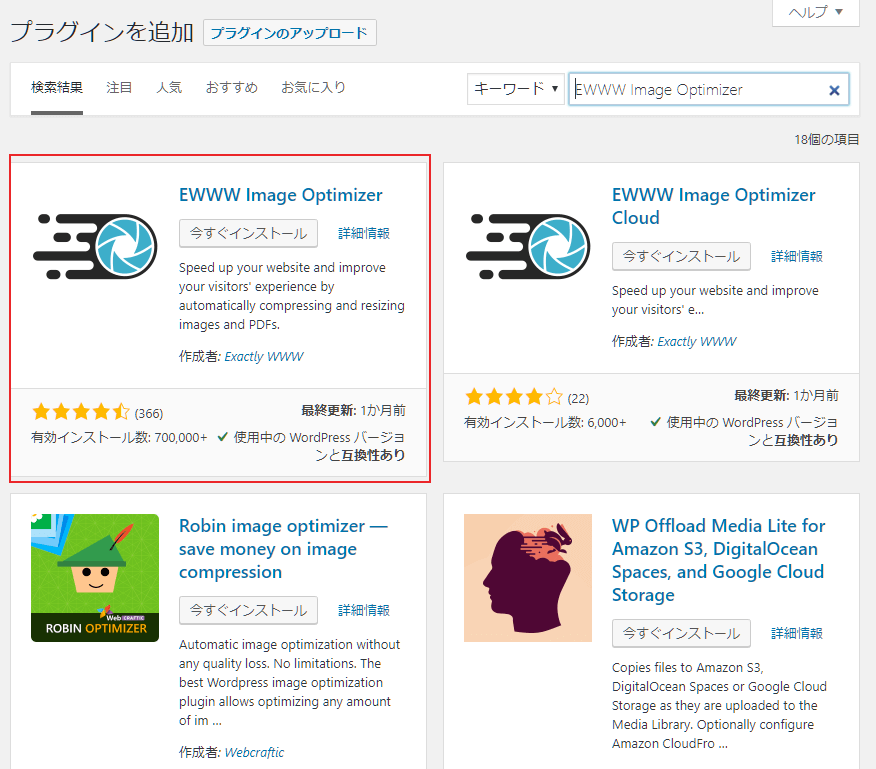Click the プラグインのアップロード button
876x769 pixels.
pos(289,32)
